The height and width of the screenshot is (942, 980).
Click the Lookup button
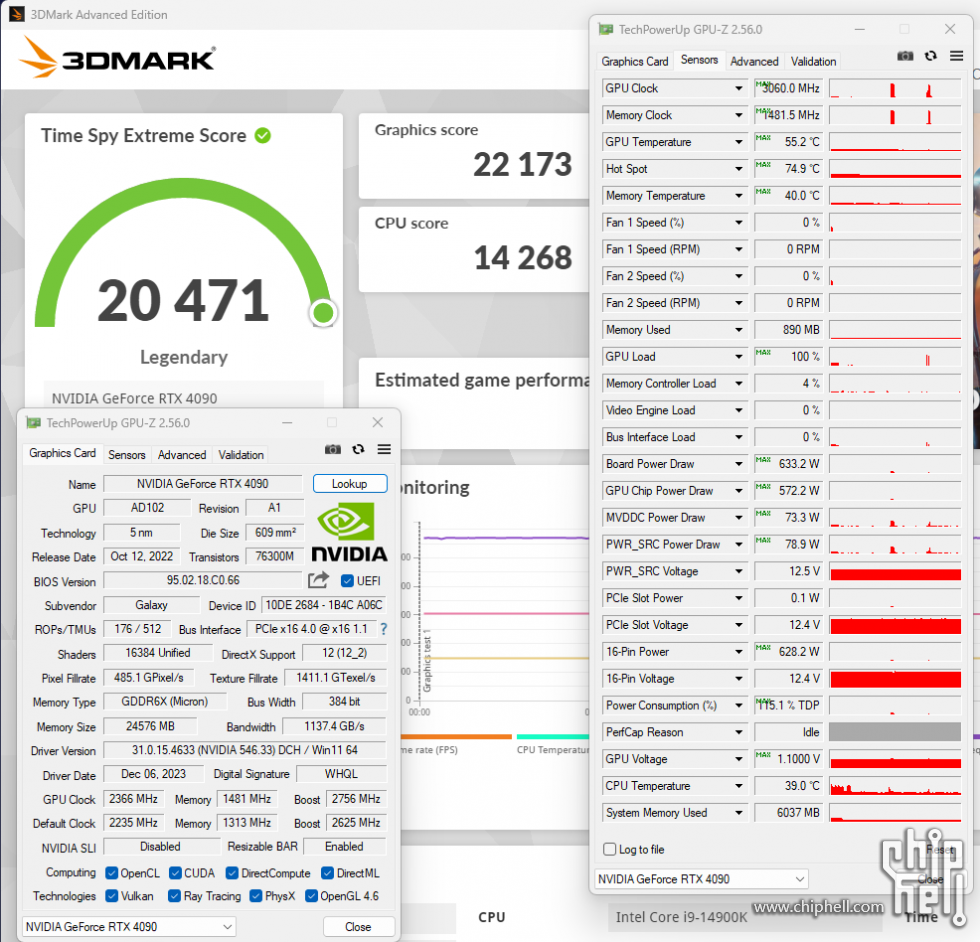tap(349, 484)
